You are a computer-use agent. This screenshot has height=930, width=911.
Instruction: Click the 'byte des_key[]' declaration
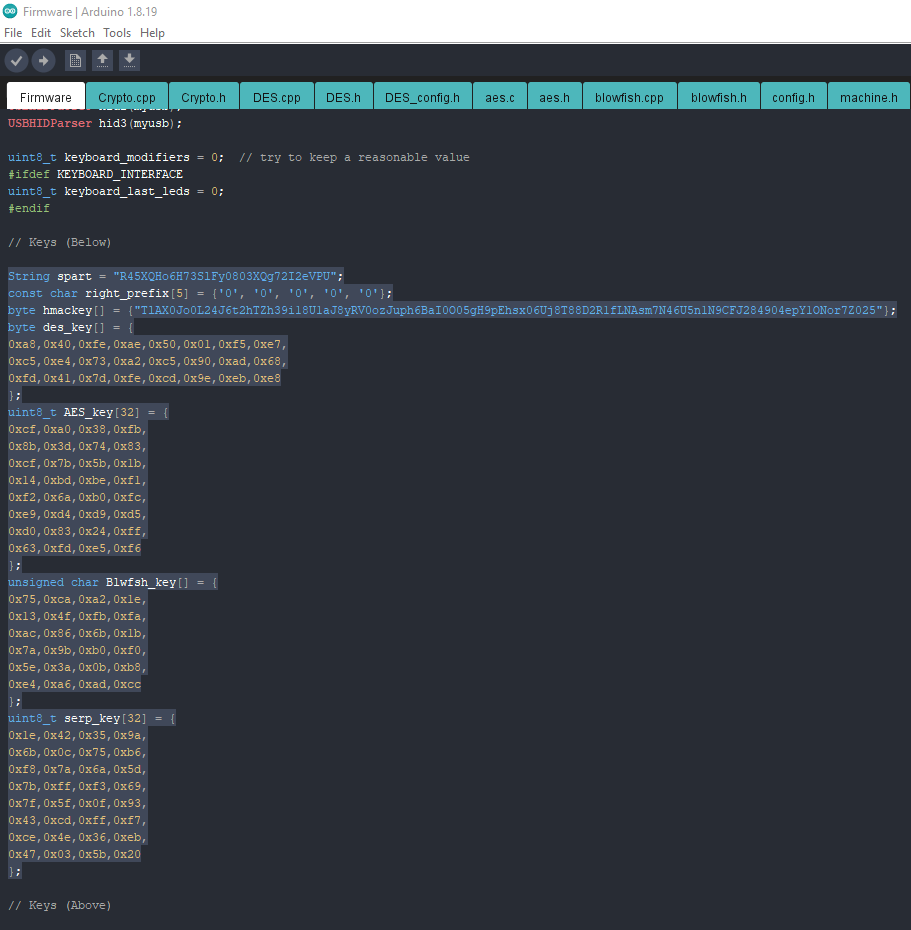tap(71, 327)
